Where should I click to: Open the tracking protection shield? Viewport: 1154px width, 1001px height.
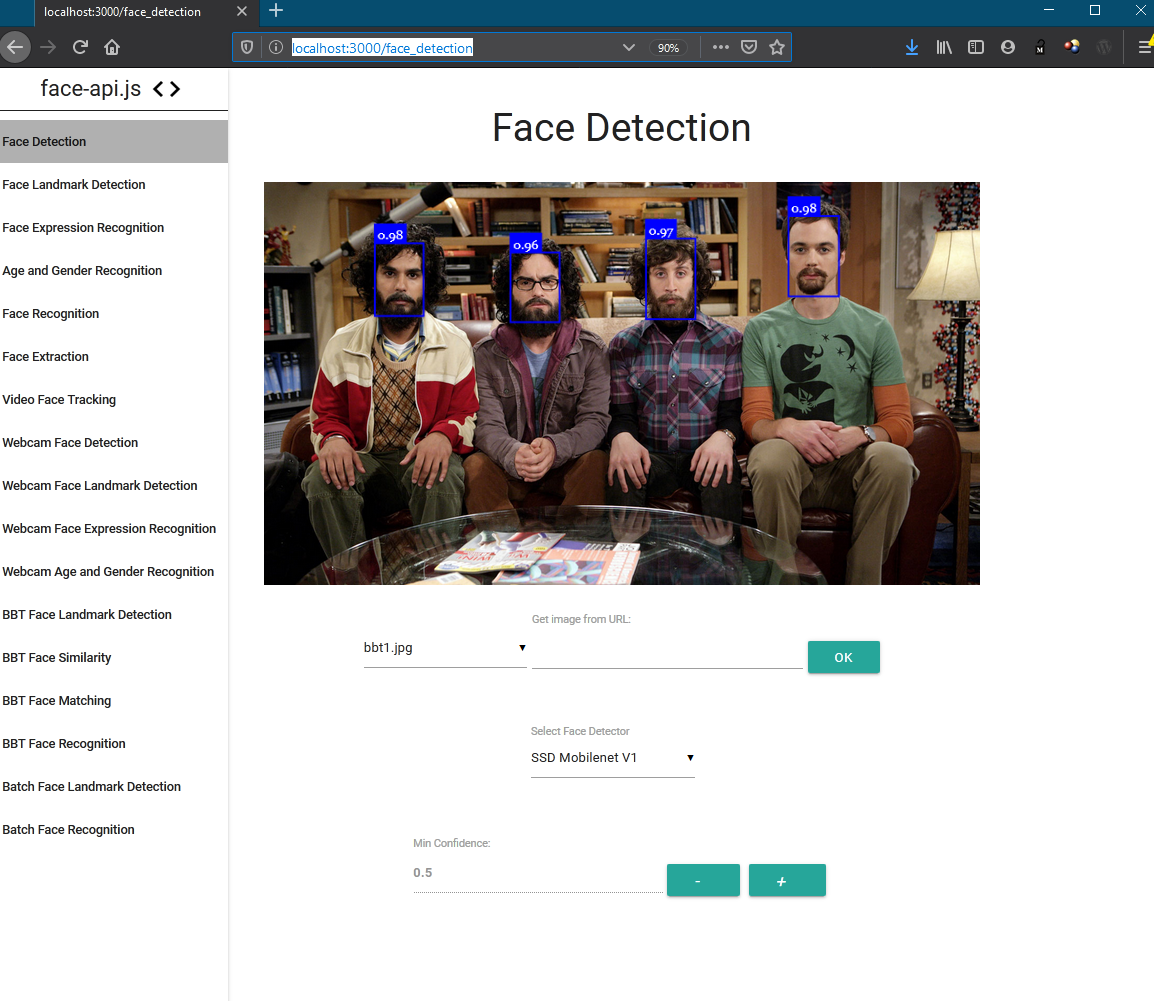pyautogui.click(x=247, y=47)
